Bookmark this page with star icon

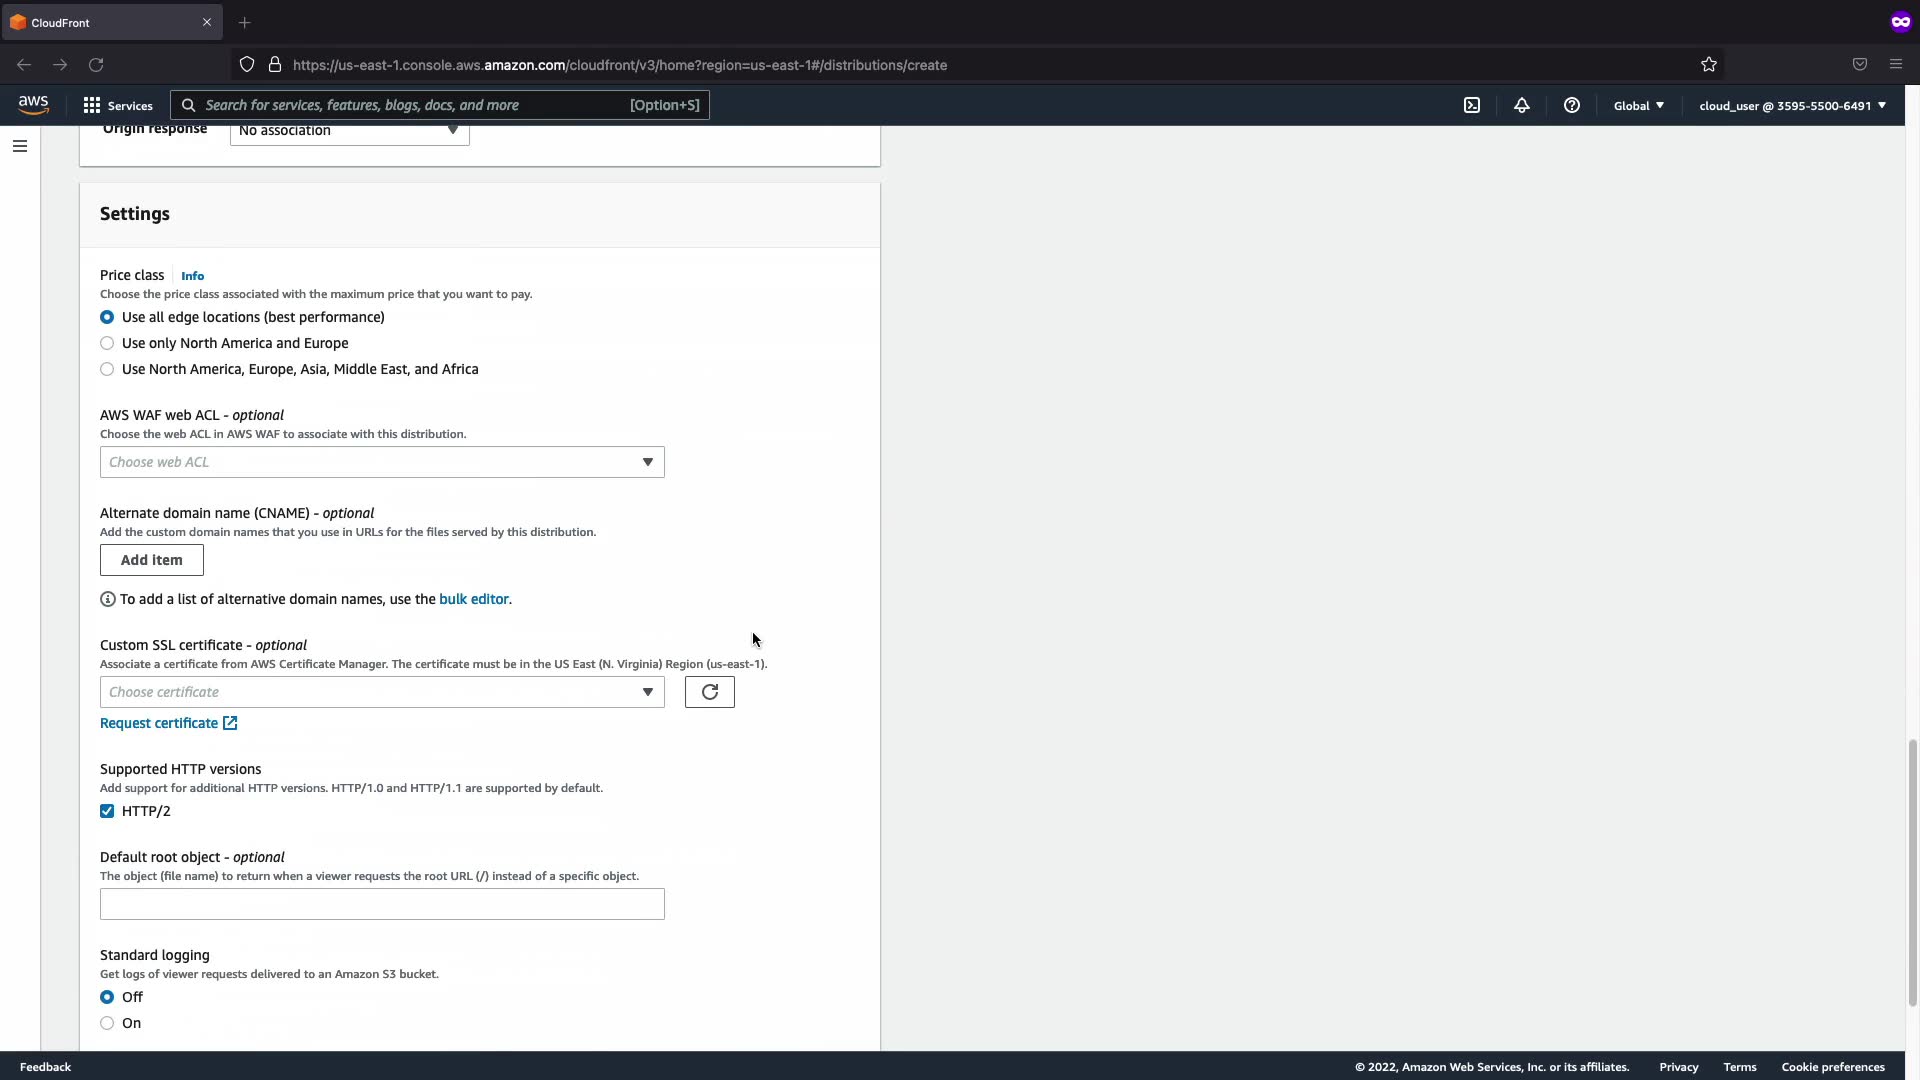(x=1709, y=65)
